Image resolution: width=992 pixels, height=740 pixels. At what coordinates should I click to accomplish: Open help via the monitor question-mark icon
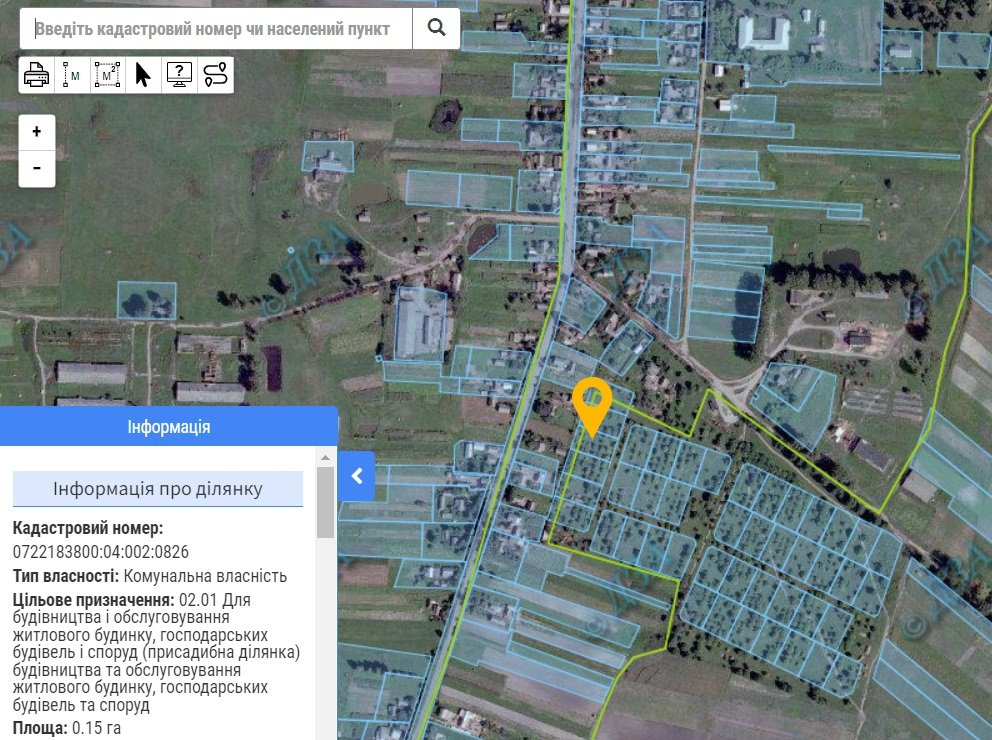click(179, 75)
